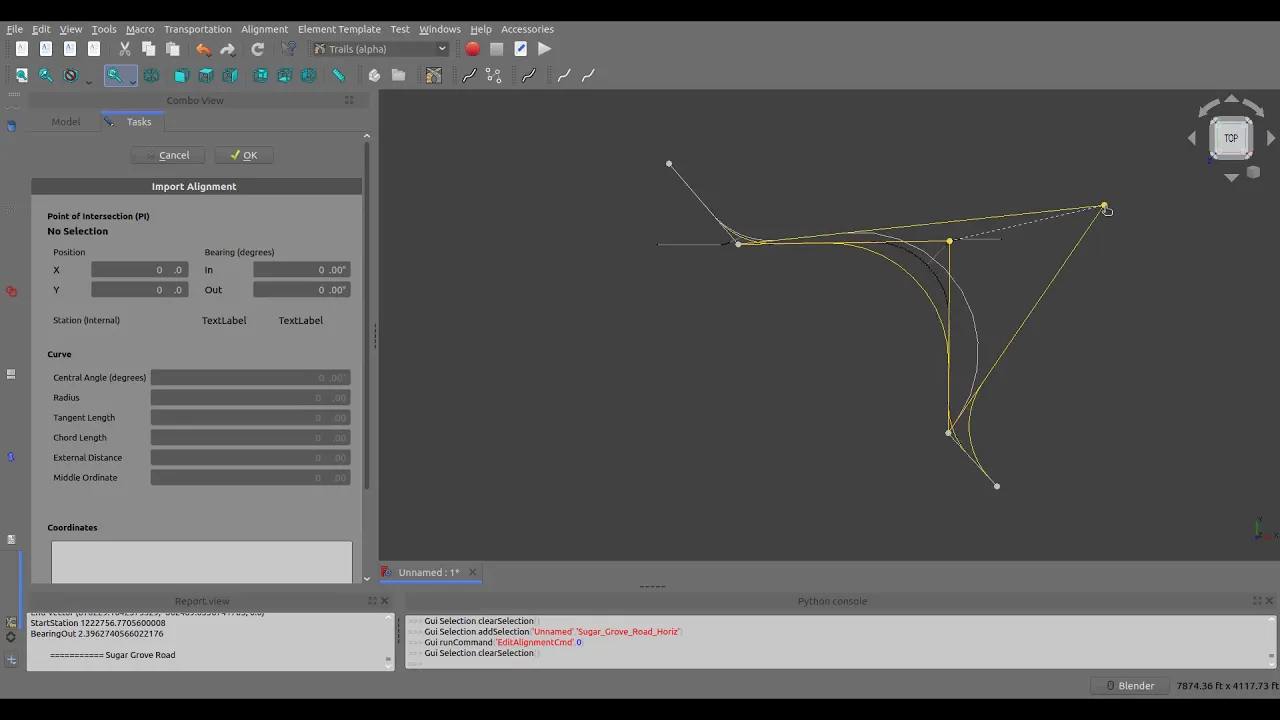This screenshot has height=720, width=1280.
Task: Open the Trails (alpha) workbench dropdown
Action: (380, 49)
